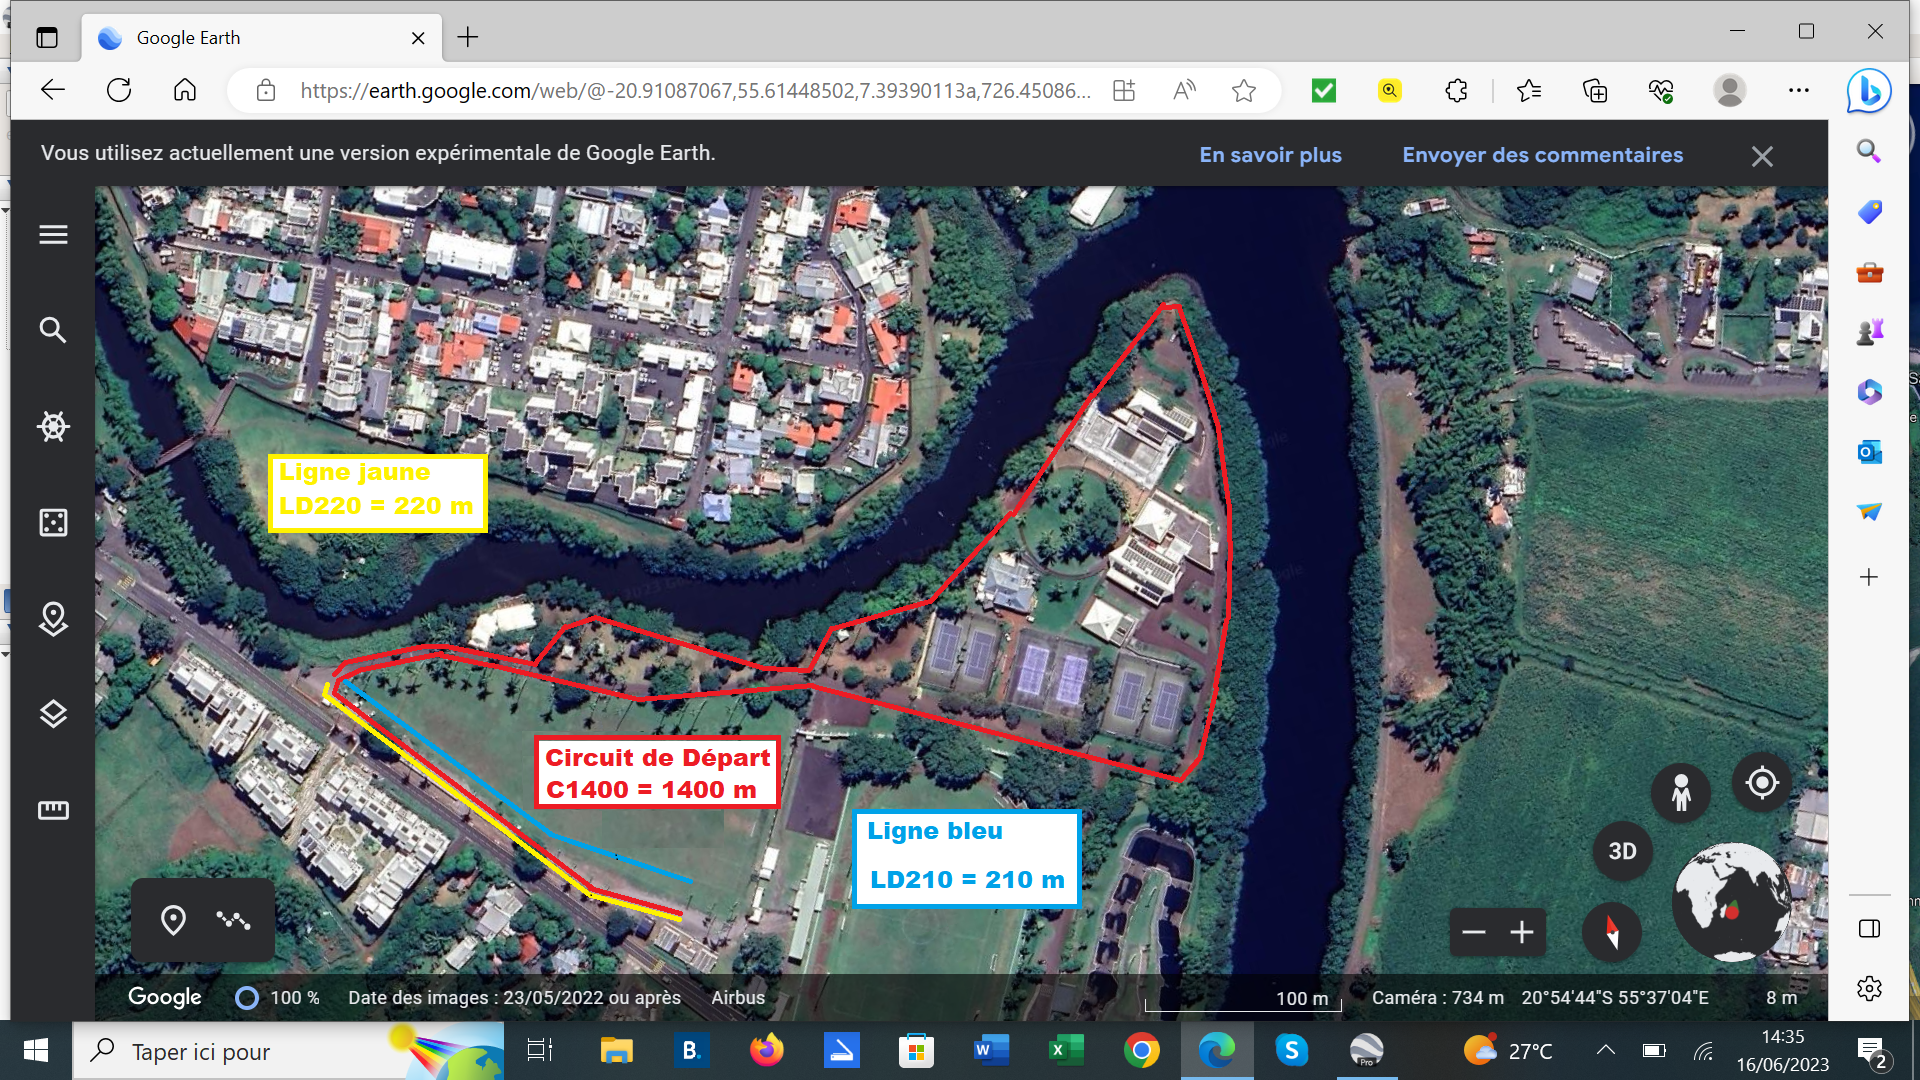Image resolution: width=1920 pixels, height=1080 pixels.
Task: Activate the Pegman Street View icon
Action: pyautogui.click(x=1681, y=793)
